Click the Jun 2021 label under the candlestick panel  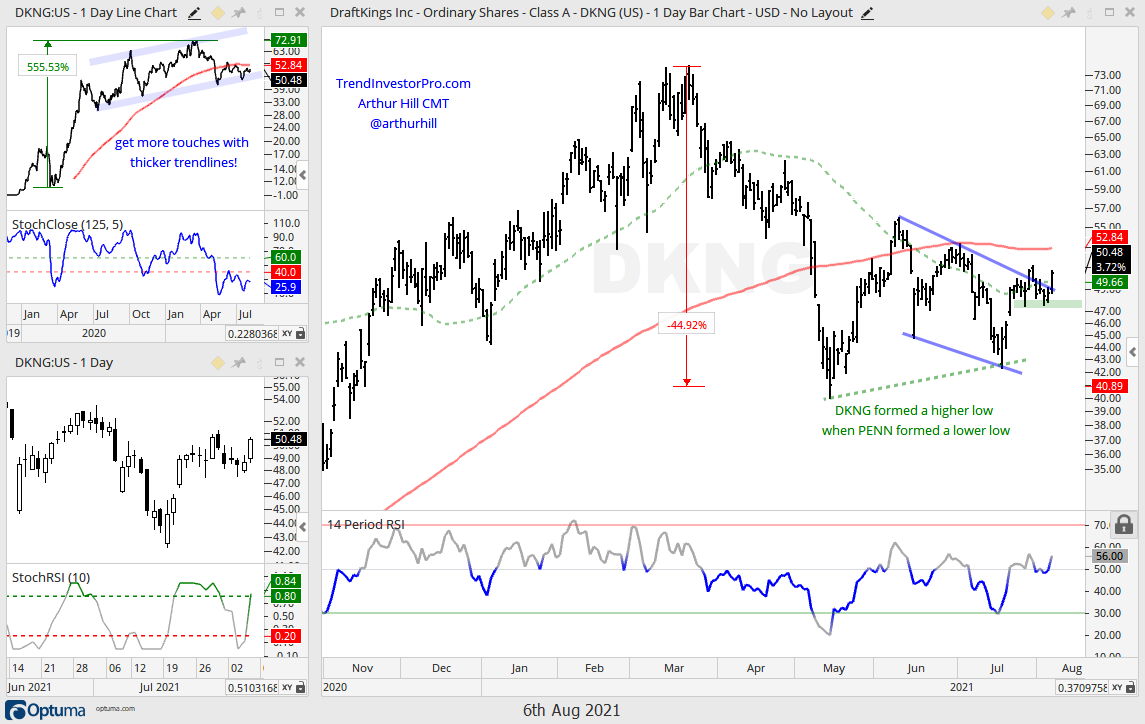point(29,687)
